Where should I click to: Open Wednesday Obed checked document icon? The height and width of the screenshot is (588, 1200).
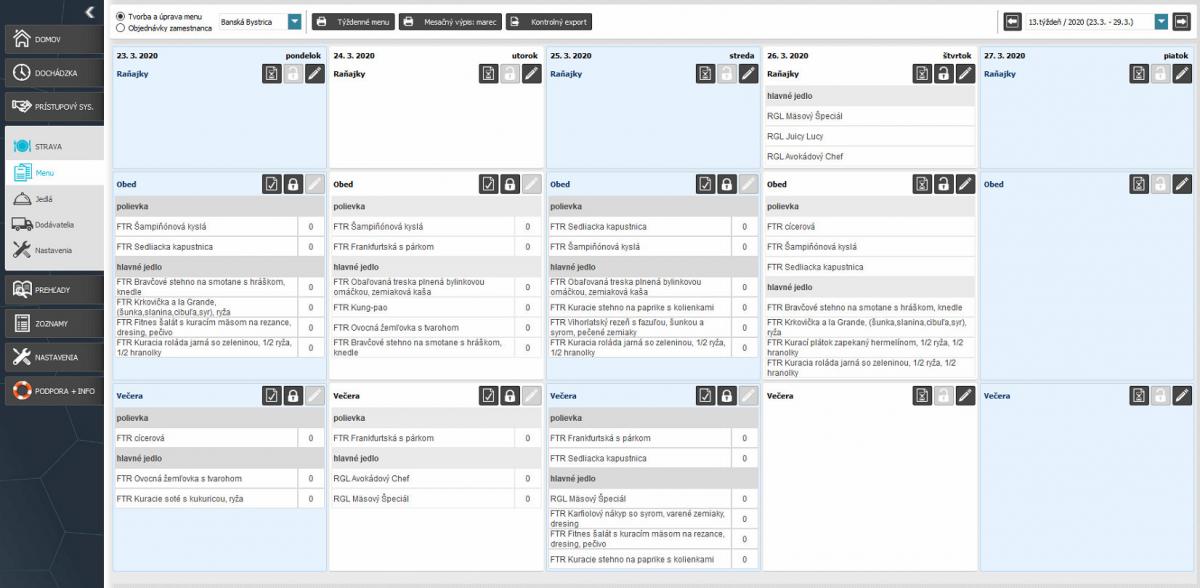pos(707,184)
